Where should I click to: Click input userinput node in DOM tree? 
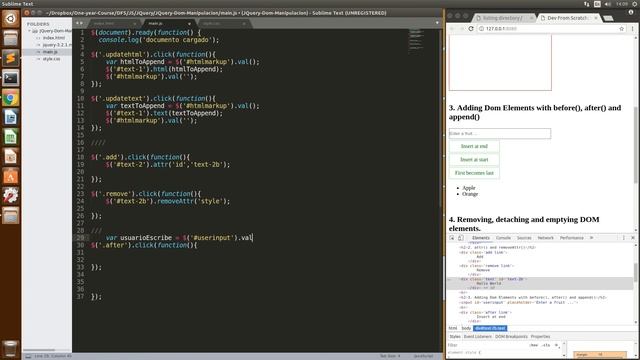[519, 302]
